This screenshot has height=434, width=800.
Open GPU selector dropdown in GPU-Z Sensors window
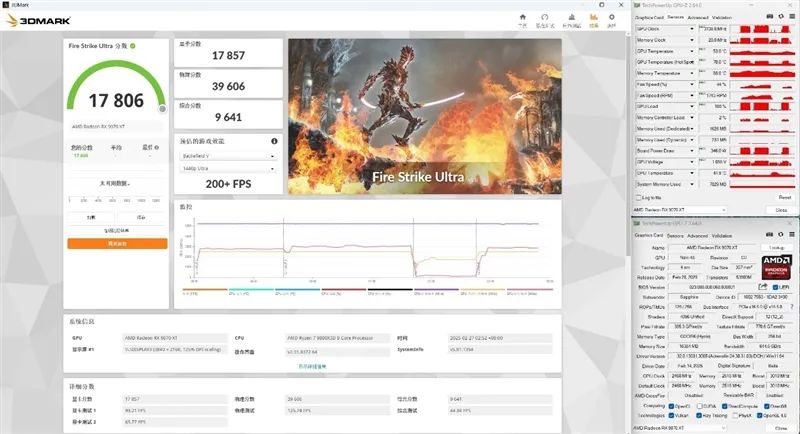(680, 210)
